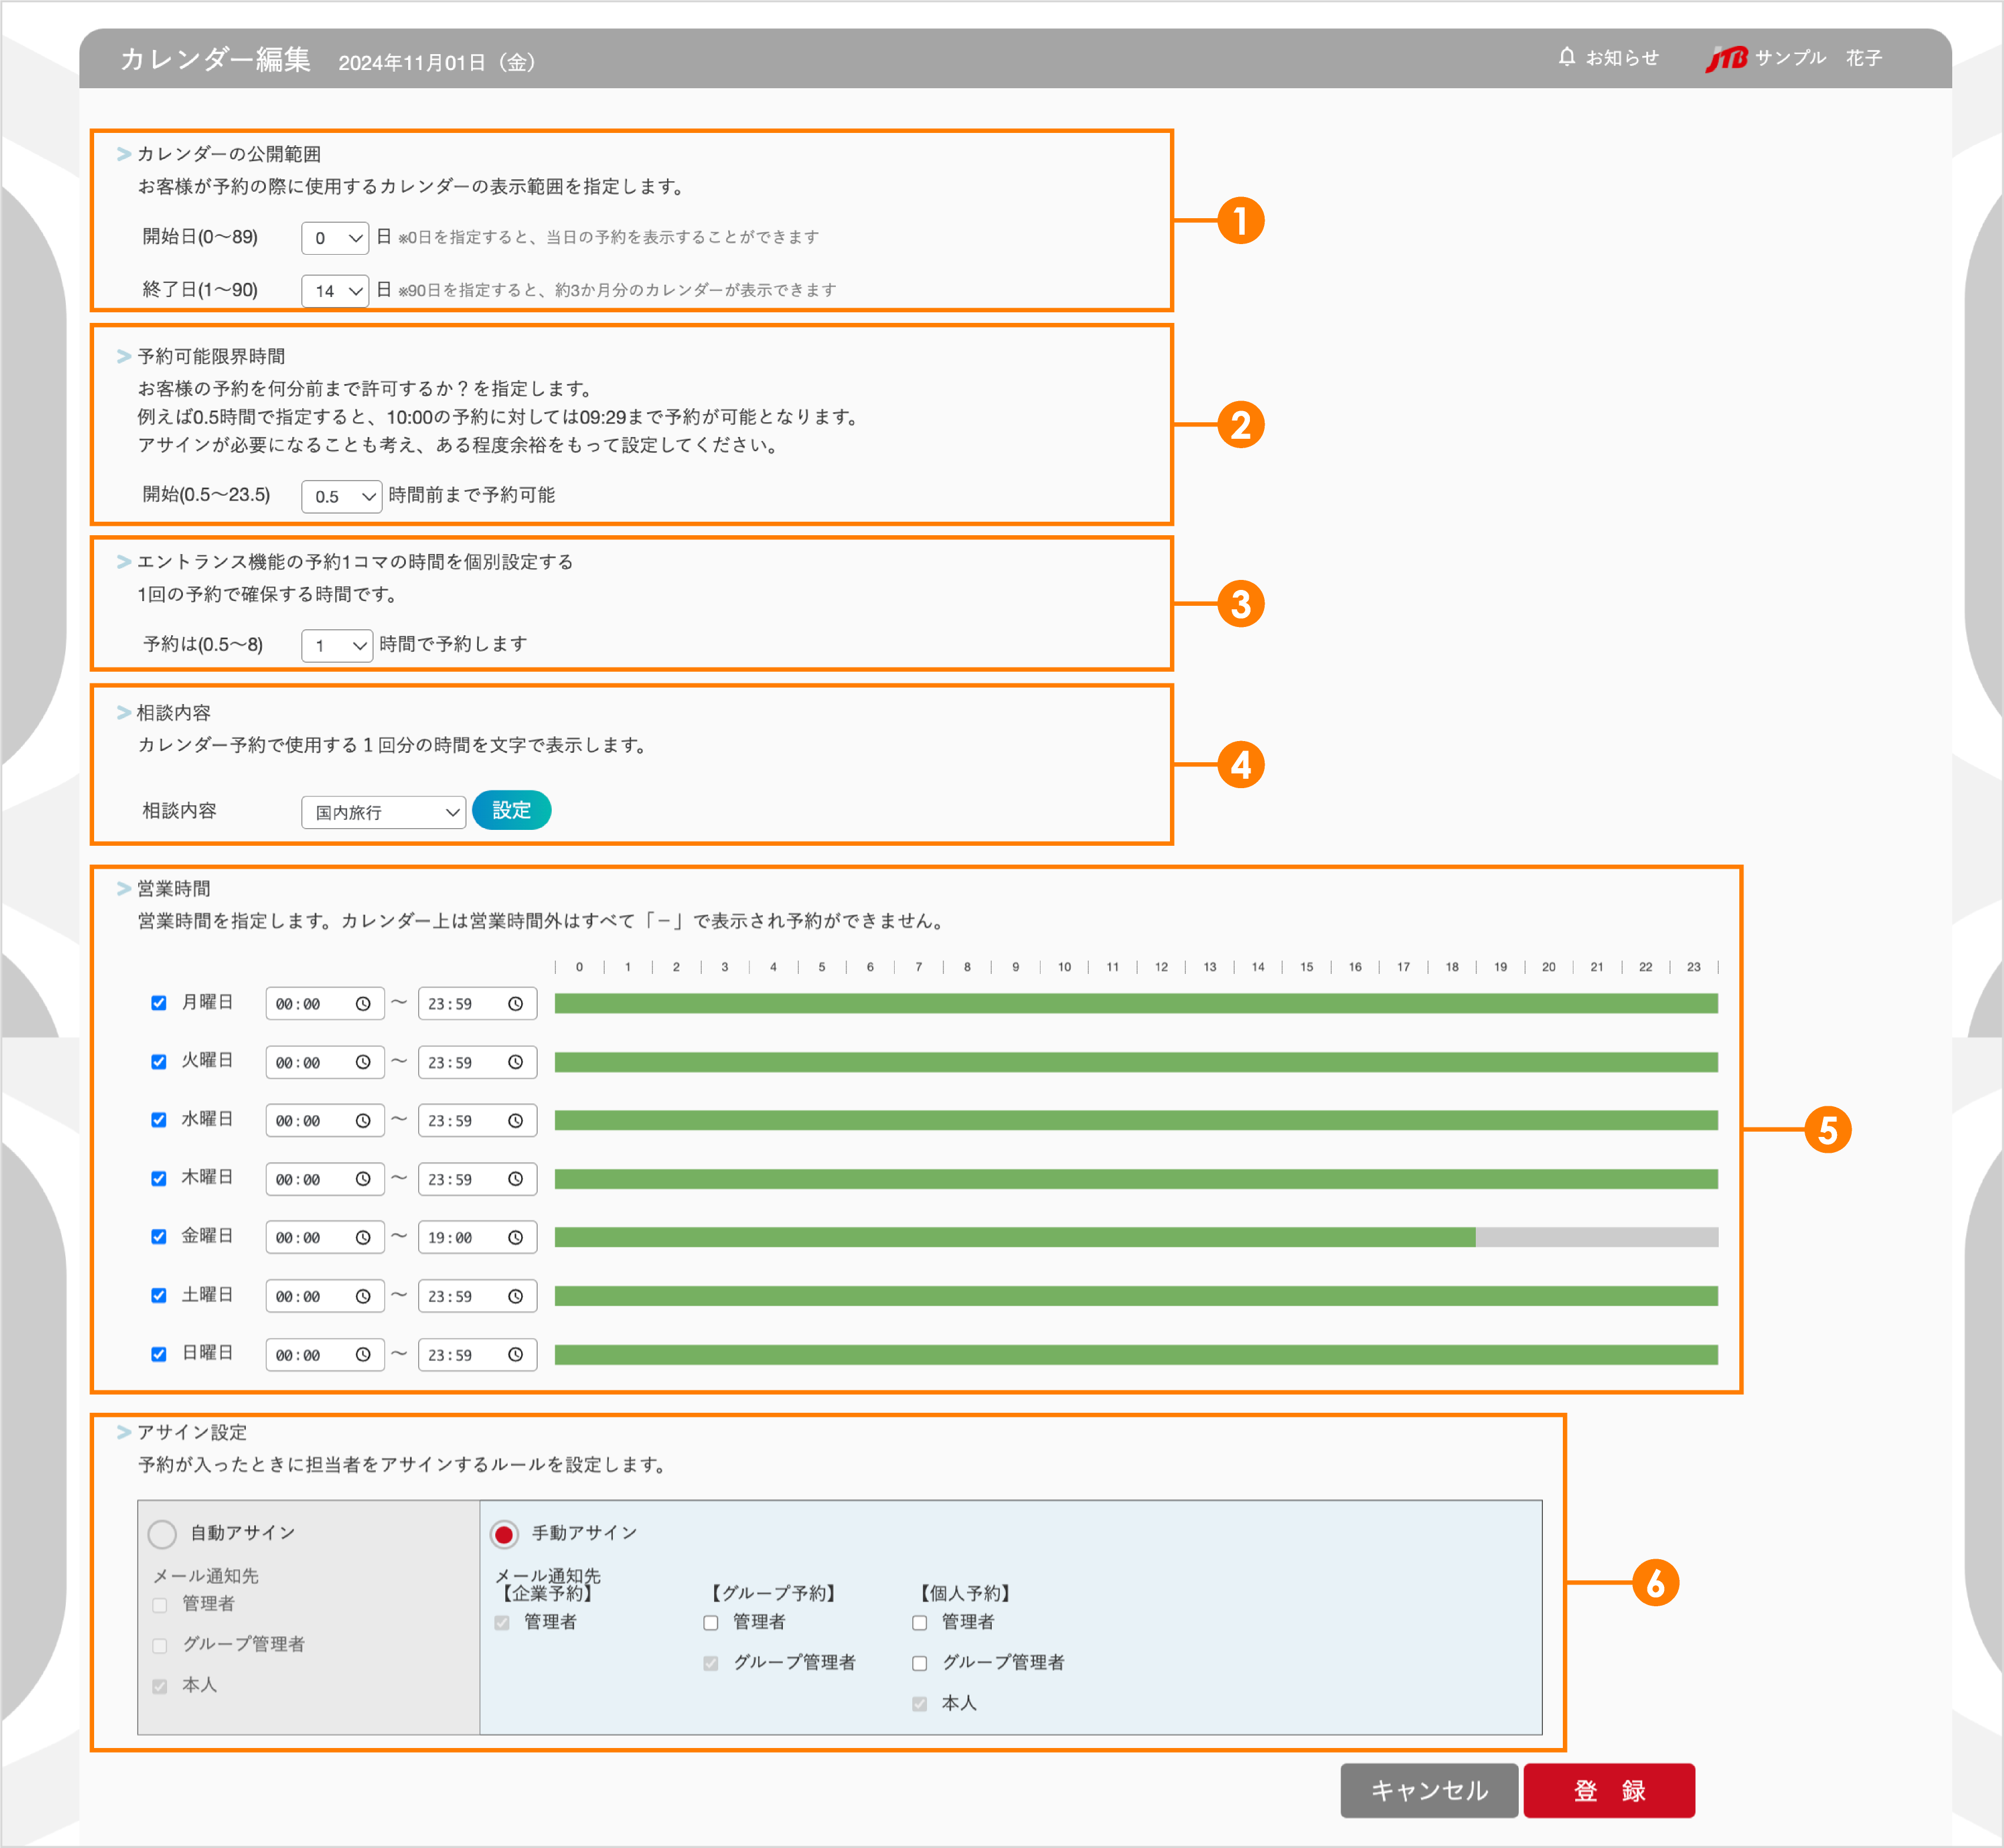Click the お知らせ header text
Viewport: 2004px width, 1848px height.
1622,58
